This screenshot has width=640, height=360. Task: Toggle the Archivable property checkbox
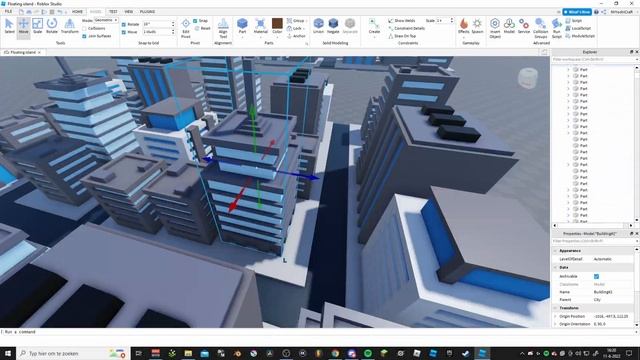[596, 276]
